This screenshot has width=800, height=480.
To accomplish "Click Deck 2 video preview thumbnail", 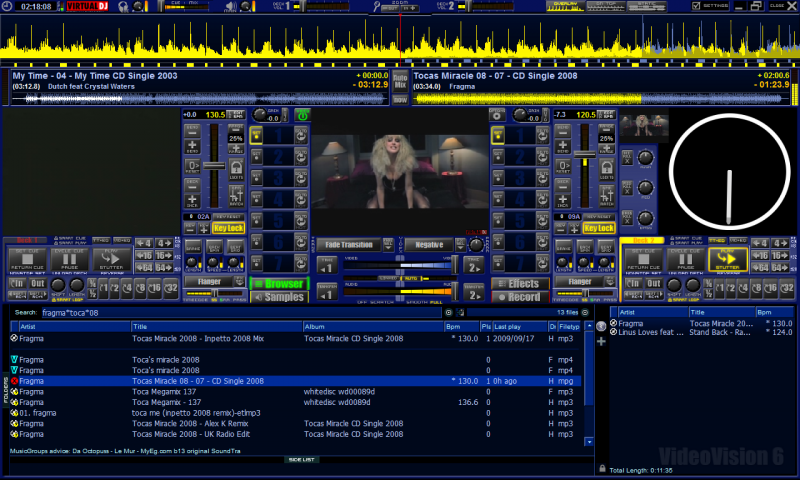I will pyautogui.click(x=644, y=125).
